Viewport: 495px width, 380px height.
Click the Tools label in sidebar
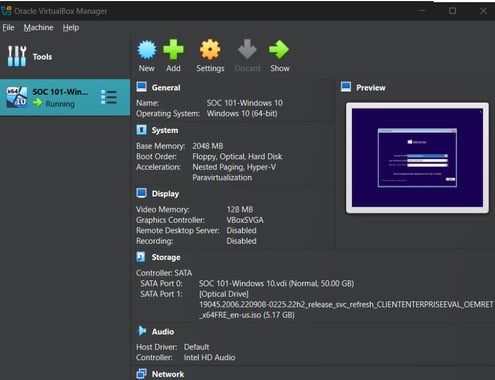point(42,57)
